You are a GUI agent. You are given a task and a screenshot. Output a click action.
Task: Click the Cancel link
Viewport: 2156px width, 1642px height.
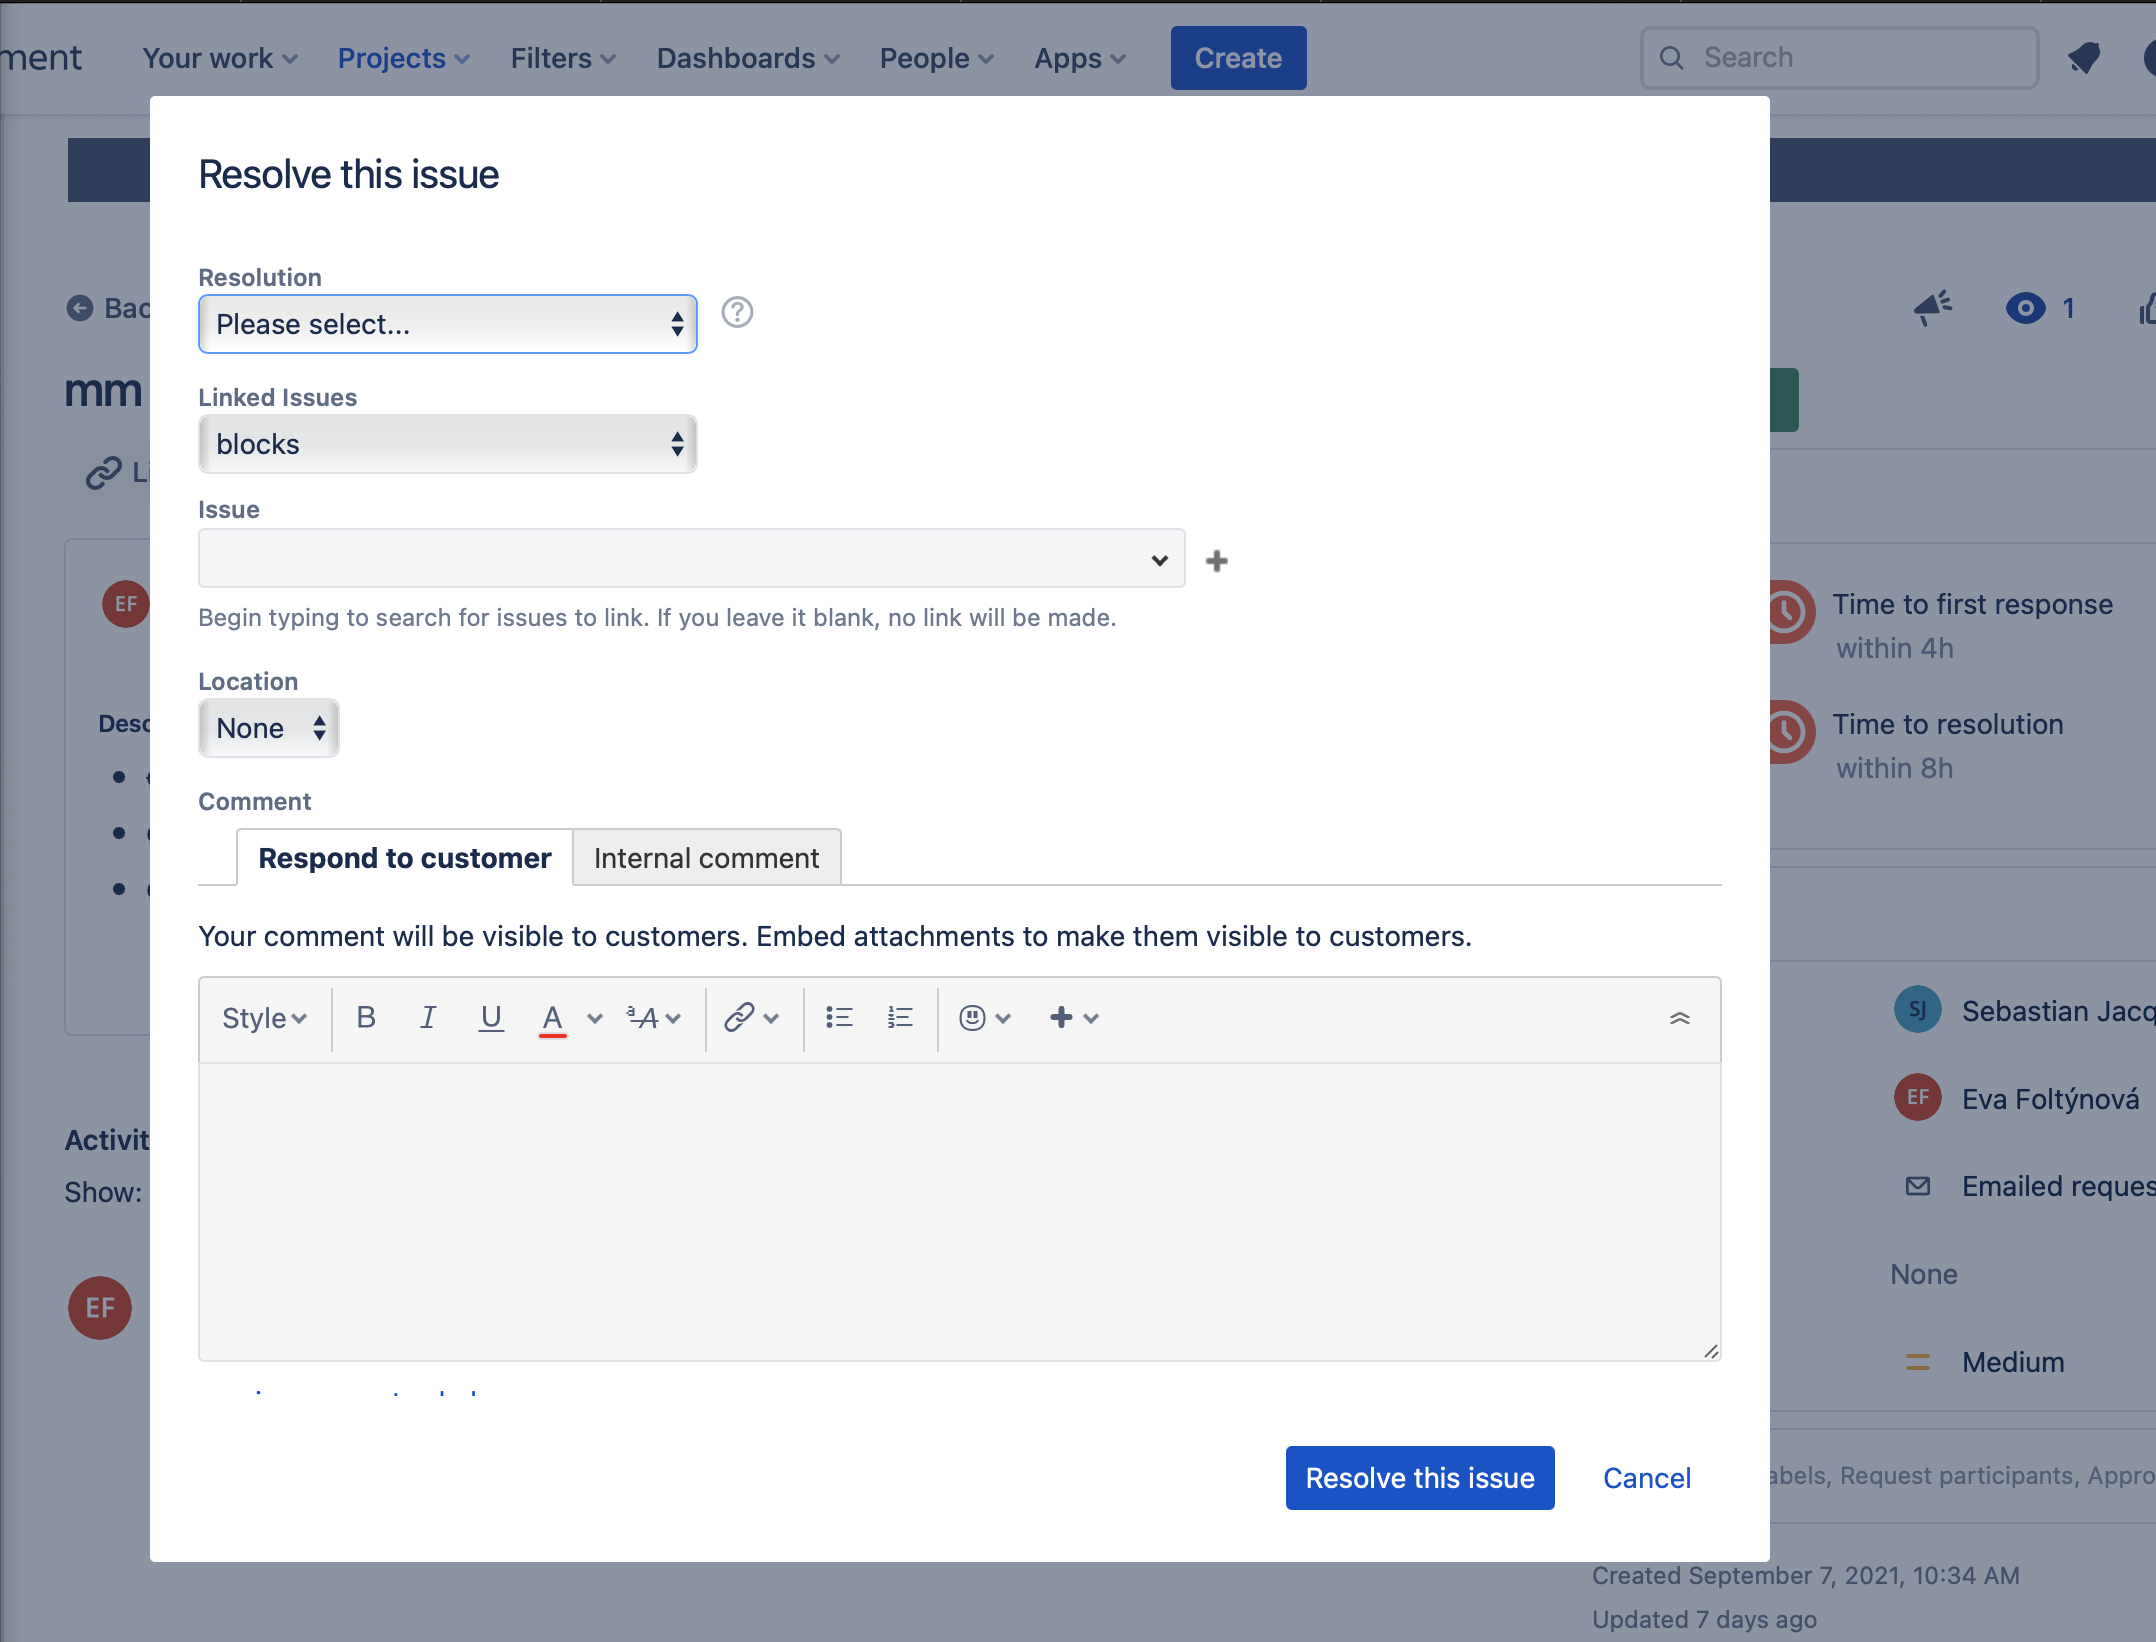pos(1647,1478)
